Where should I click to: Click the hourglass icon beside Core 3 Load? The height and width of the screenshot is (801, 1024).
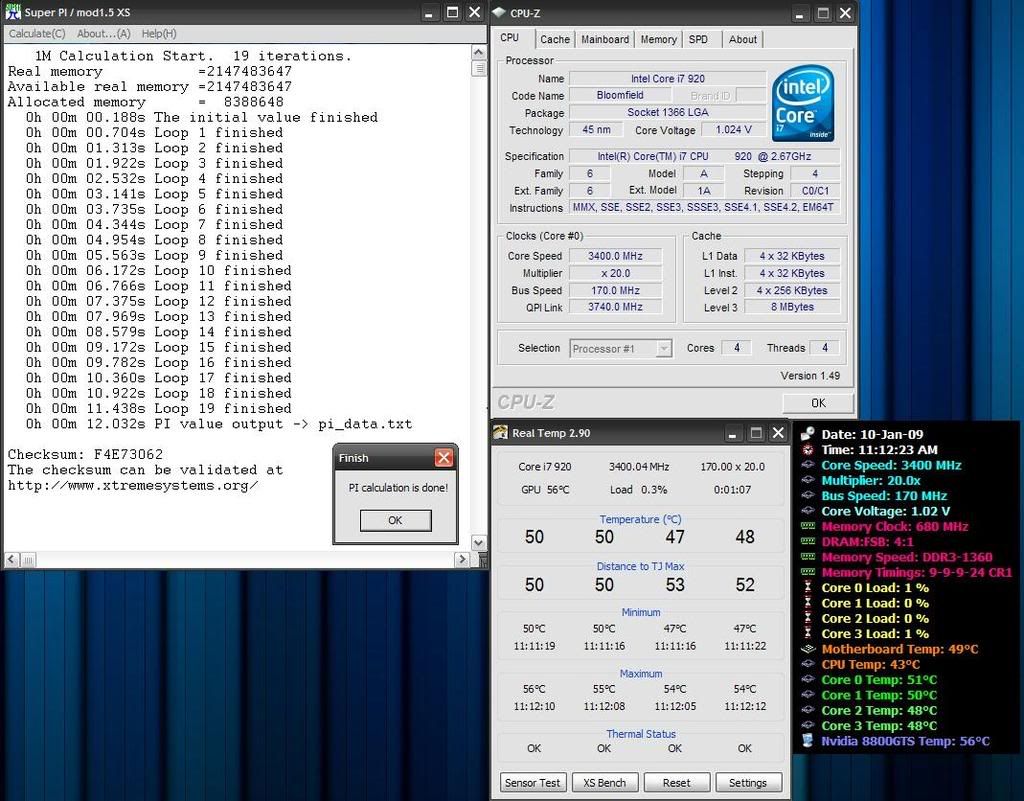point(808,633)
